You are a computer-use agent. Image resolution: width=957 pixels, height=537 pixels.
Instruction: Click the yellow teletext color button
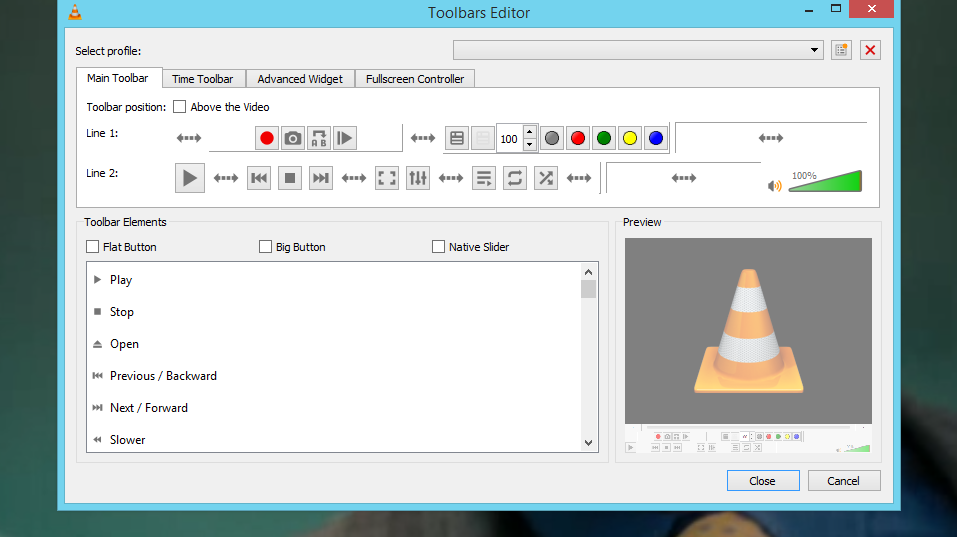630,139
